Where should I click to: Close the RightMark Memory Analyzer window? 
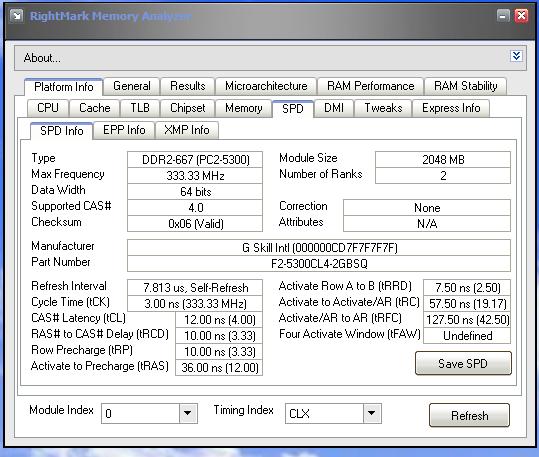[521, 16]
